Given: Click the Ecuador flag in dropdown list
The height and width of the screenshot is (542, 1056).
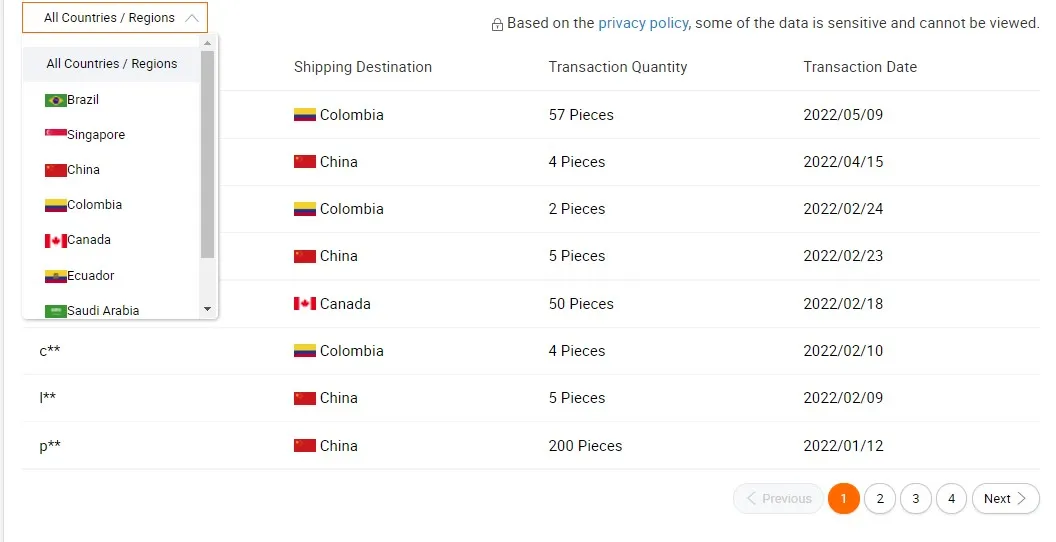Looking at the screenshot, I should pos(56,276).
